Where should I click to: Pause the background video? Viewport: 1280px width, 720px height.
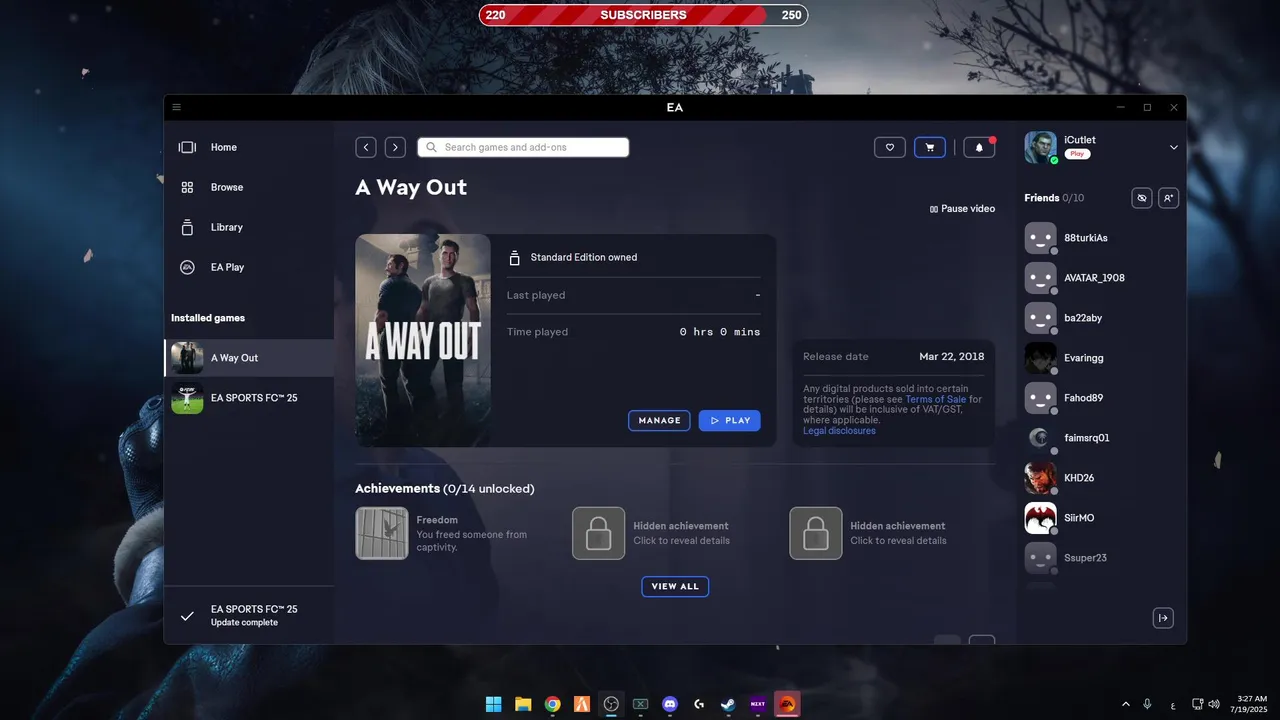coord(962,209)
